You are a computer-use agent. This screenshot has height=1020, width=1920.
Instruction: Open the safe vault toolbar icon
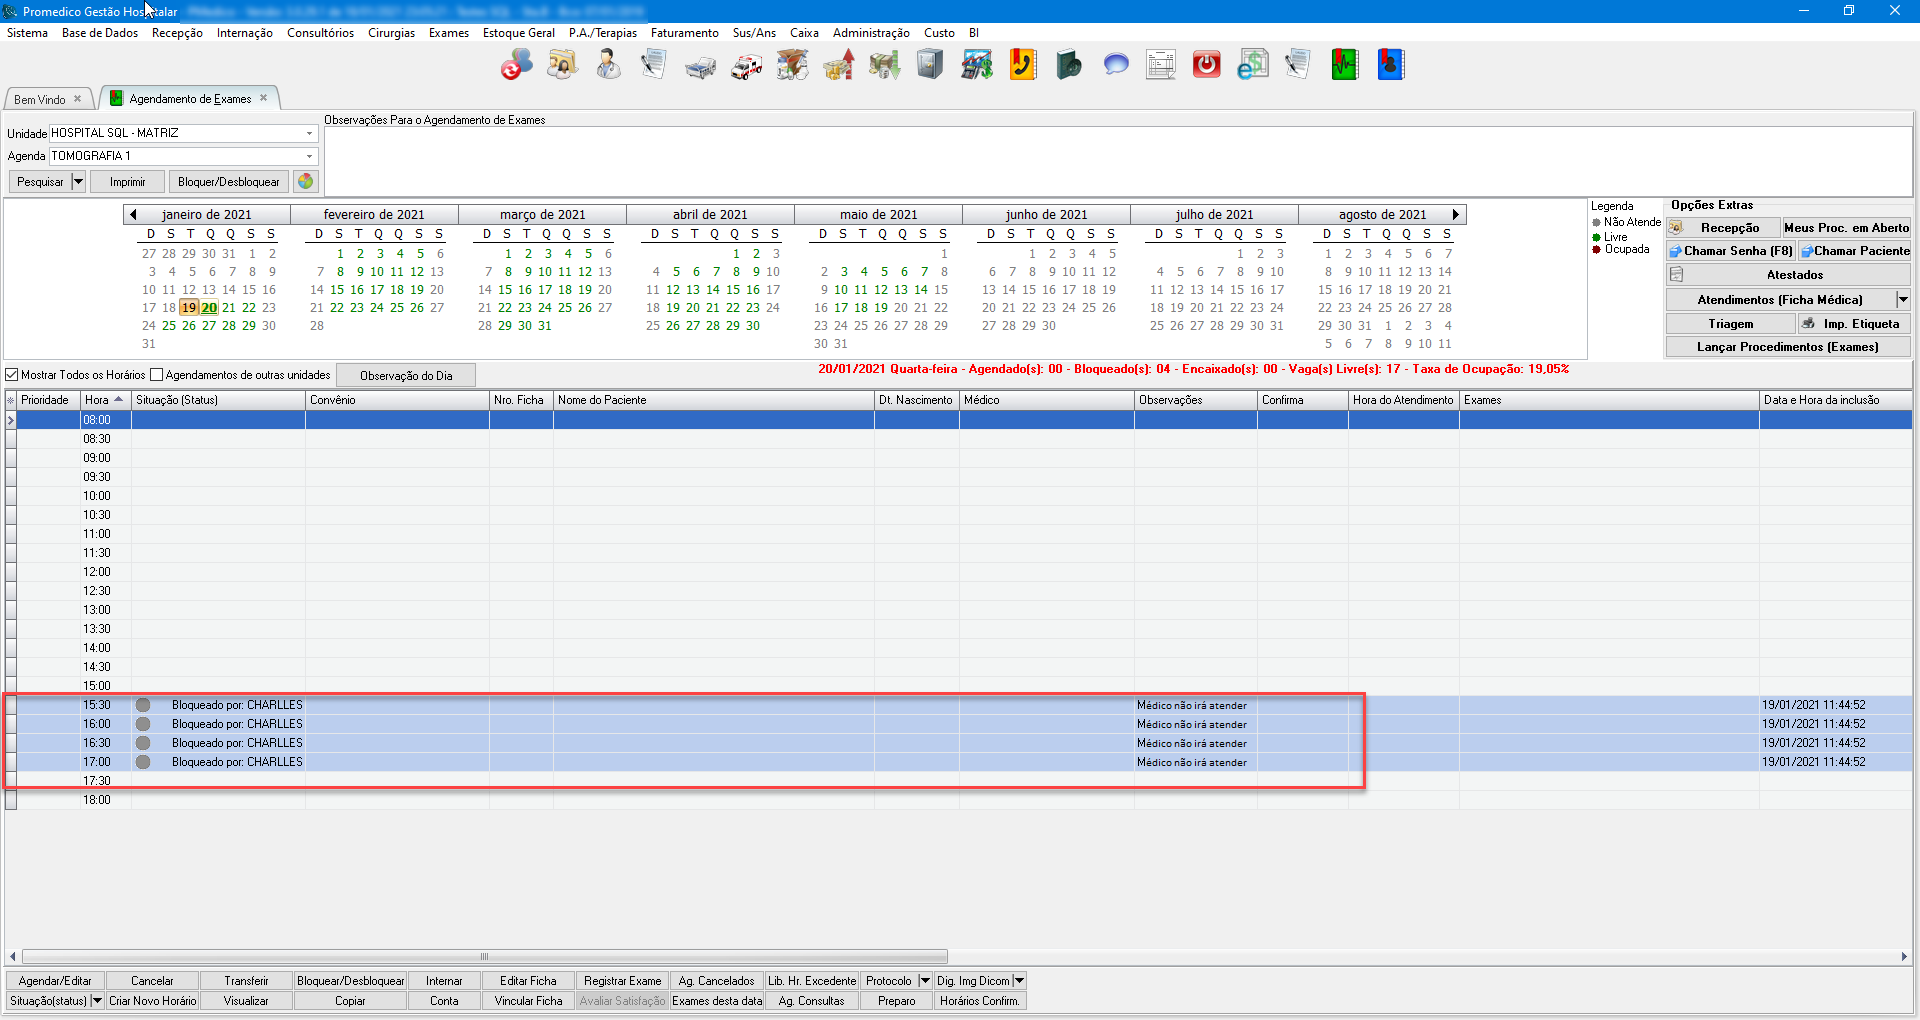(x=930, y=66)
